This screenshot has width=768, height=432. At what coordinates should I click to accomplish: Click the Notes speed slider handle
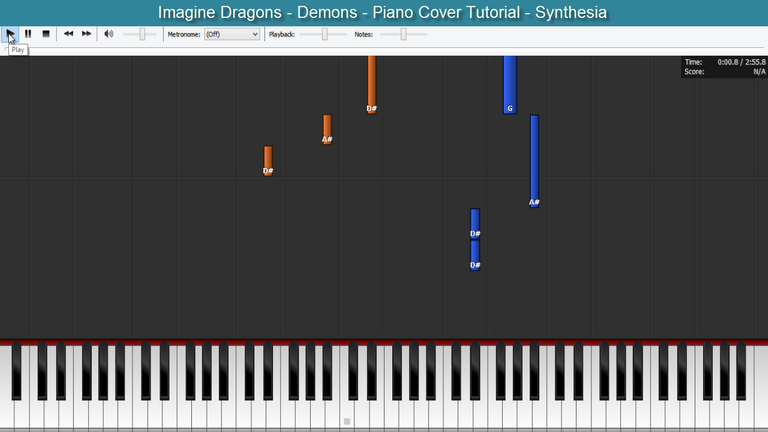click(x=403, y=34)
